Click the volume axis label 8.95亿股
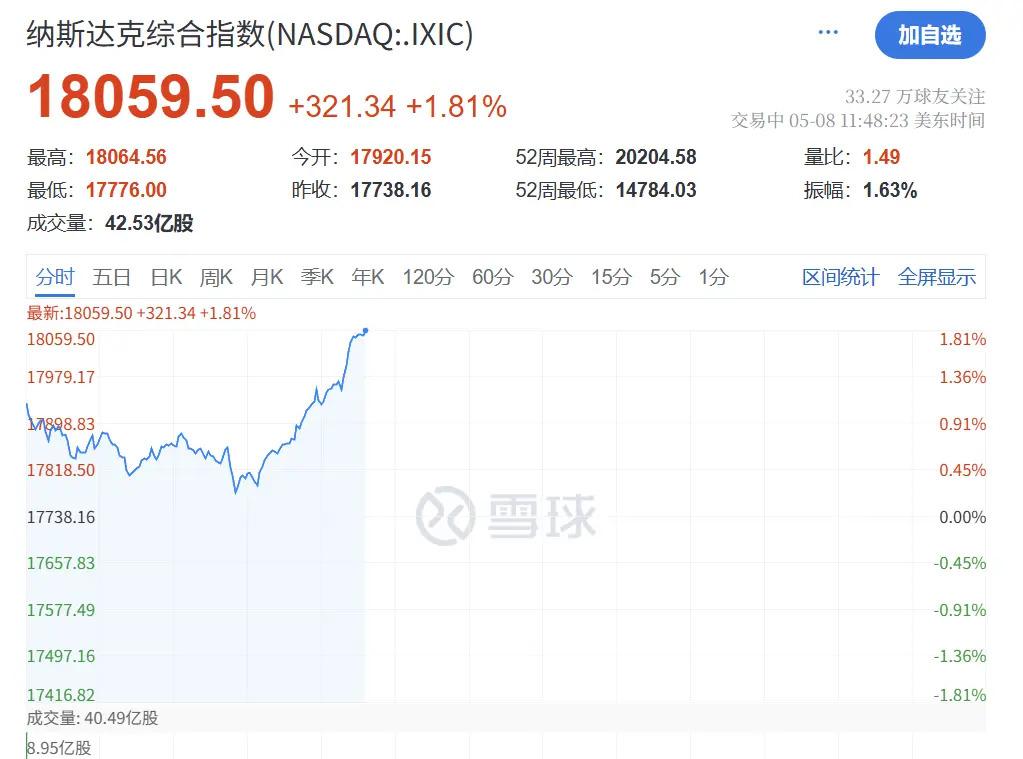1023x759 pixels. click(x=59, y=748)
